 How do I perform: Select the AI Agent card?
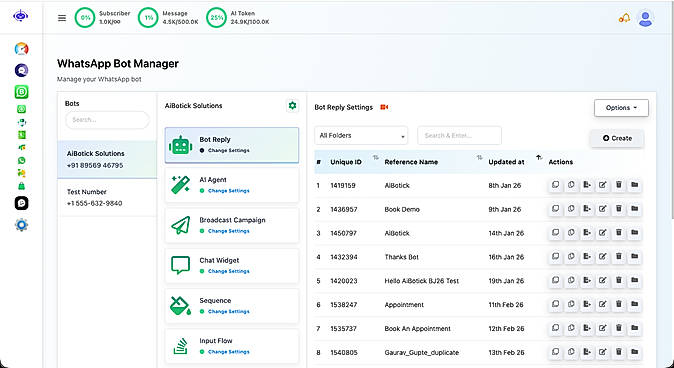coord(232,185)
